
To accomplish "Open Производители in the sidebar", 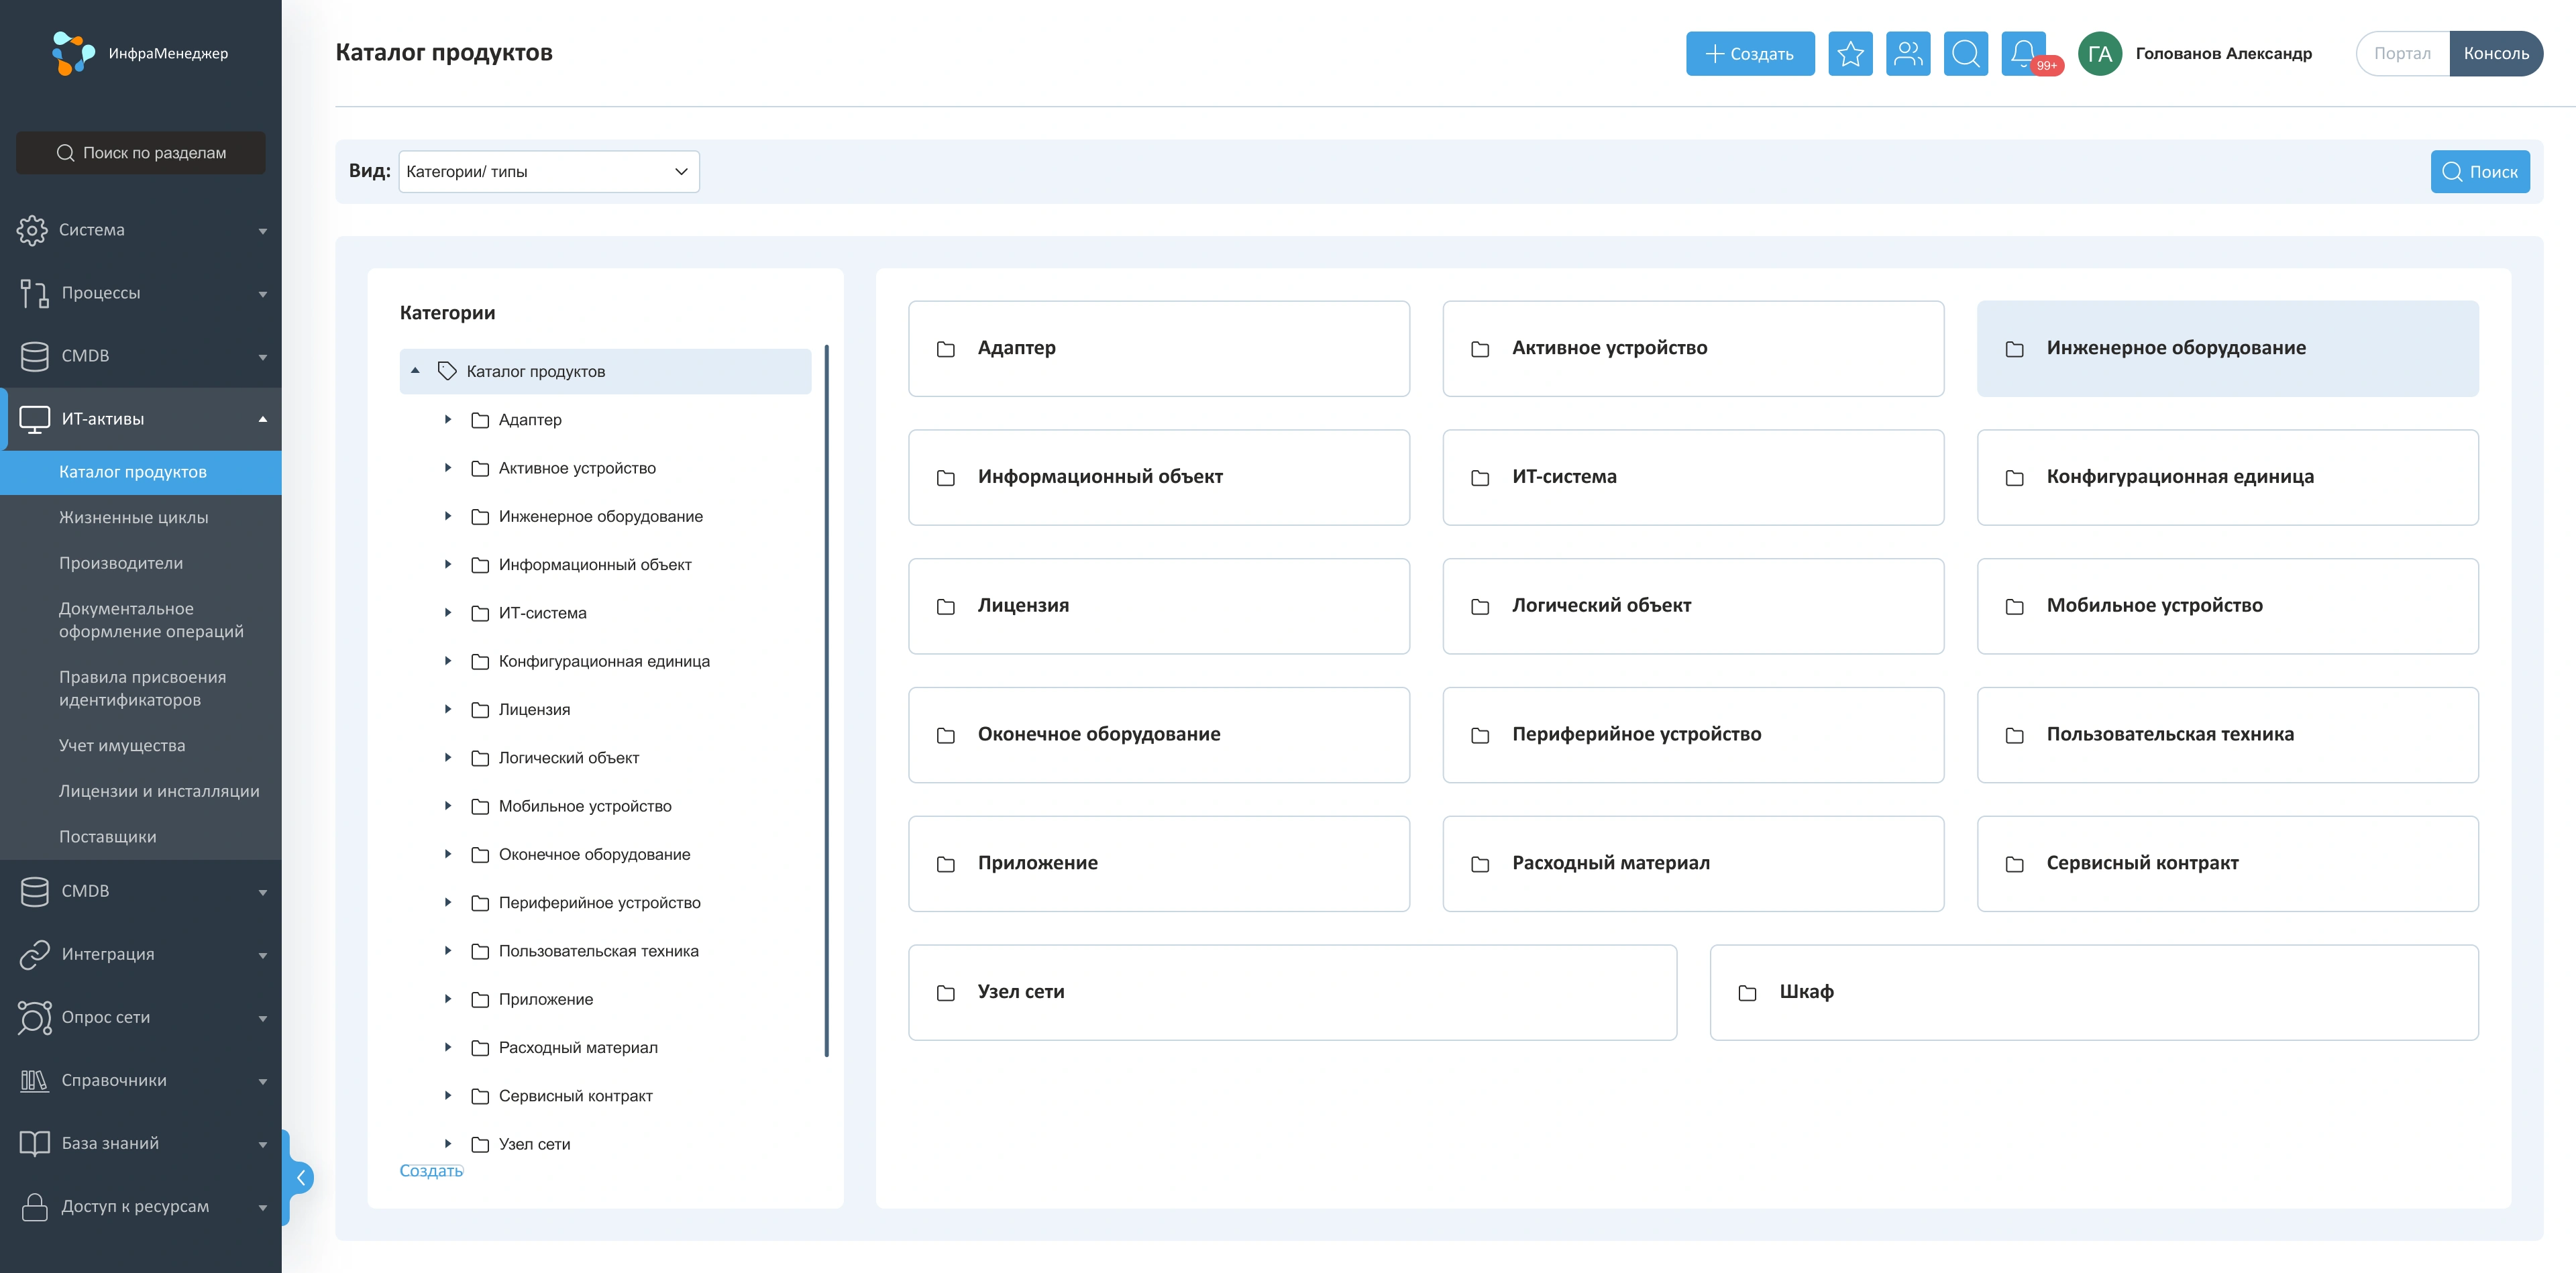I will 120,563.
